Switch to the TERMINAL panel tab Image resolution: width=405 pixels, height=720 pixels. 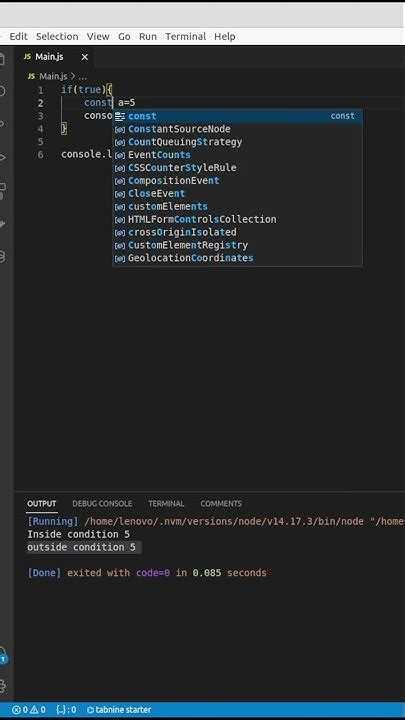click(166, 504)
